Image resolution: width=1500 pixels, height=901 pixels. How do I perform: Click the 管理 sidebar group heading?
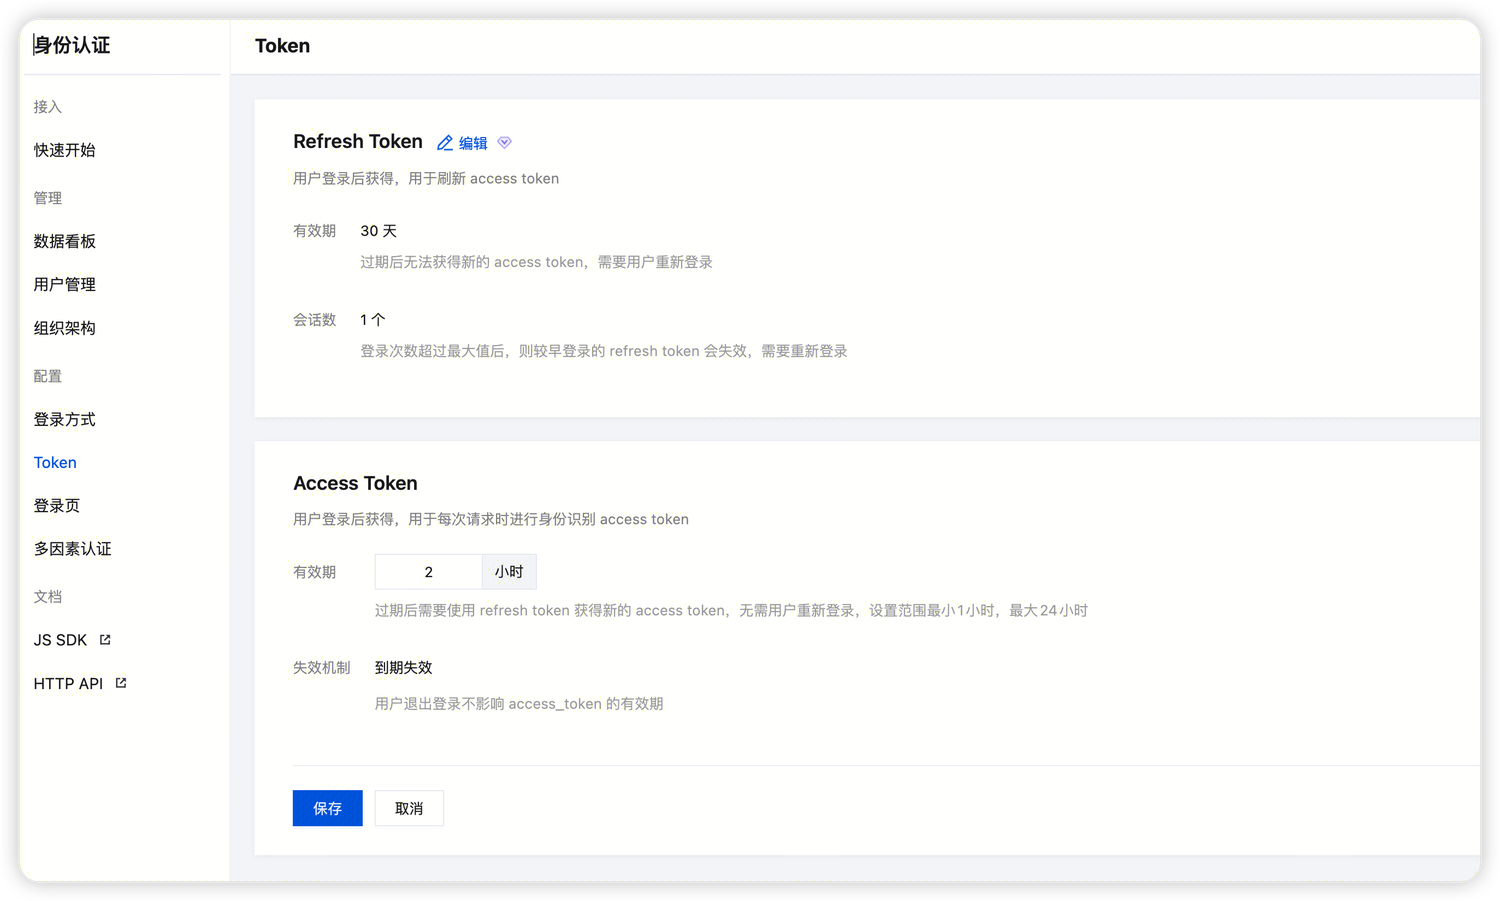point(48,198)
